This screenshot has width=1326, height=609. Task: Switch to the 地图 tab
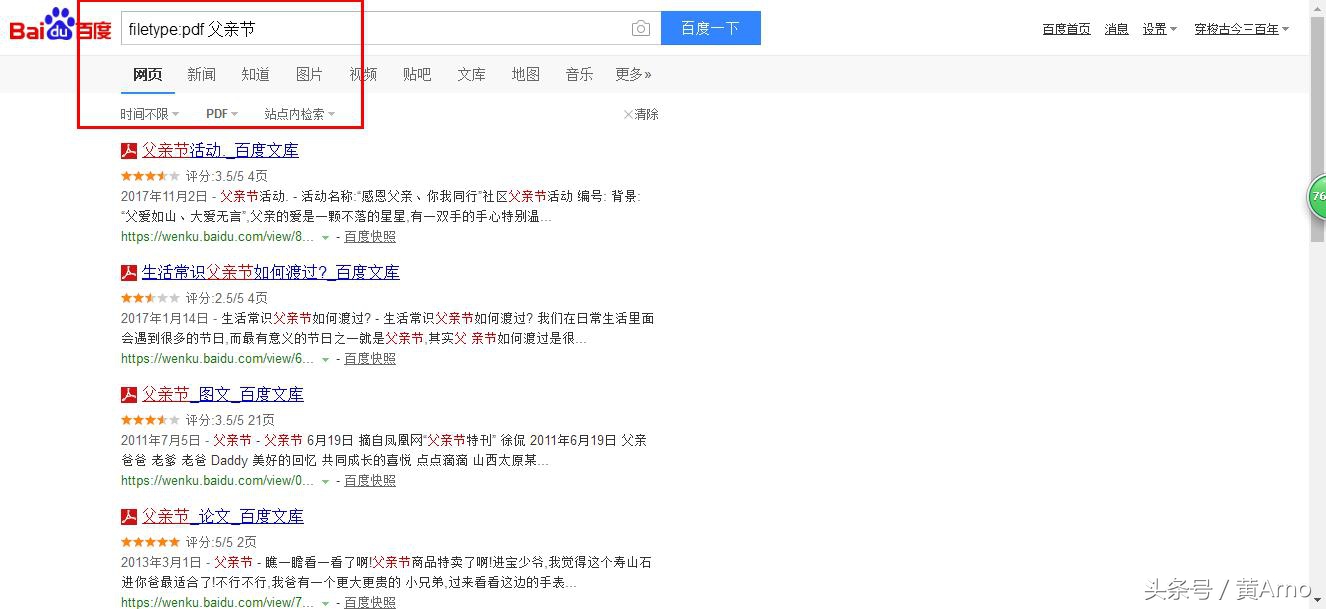coord(525,74)
